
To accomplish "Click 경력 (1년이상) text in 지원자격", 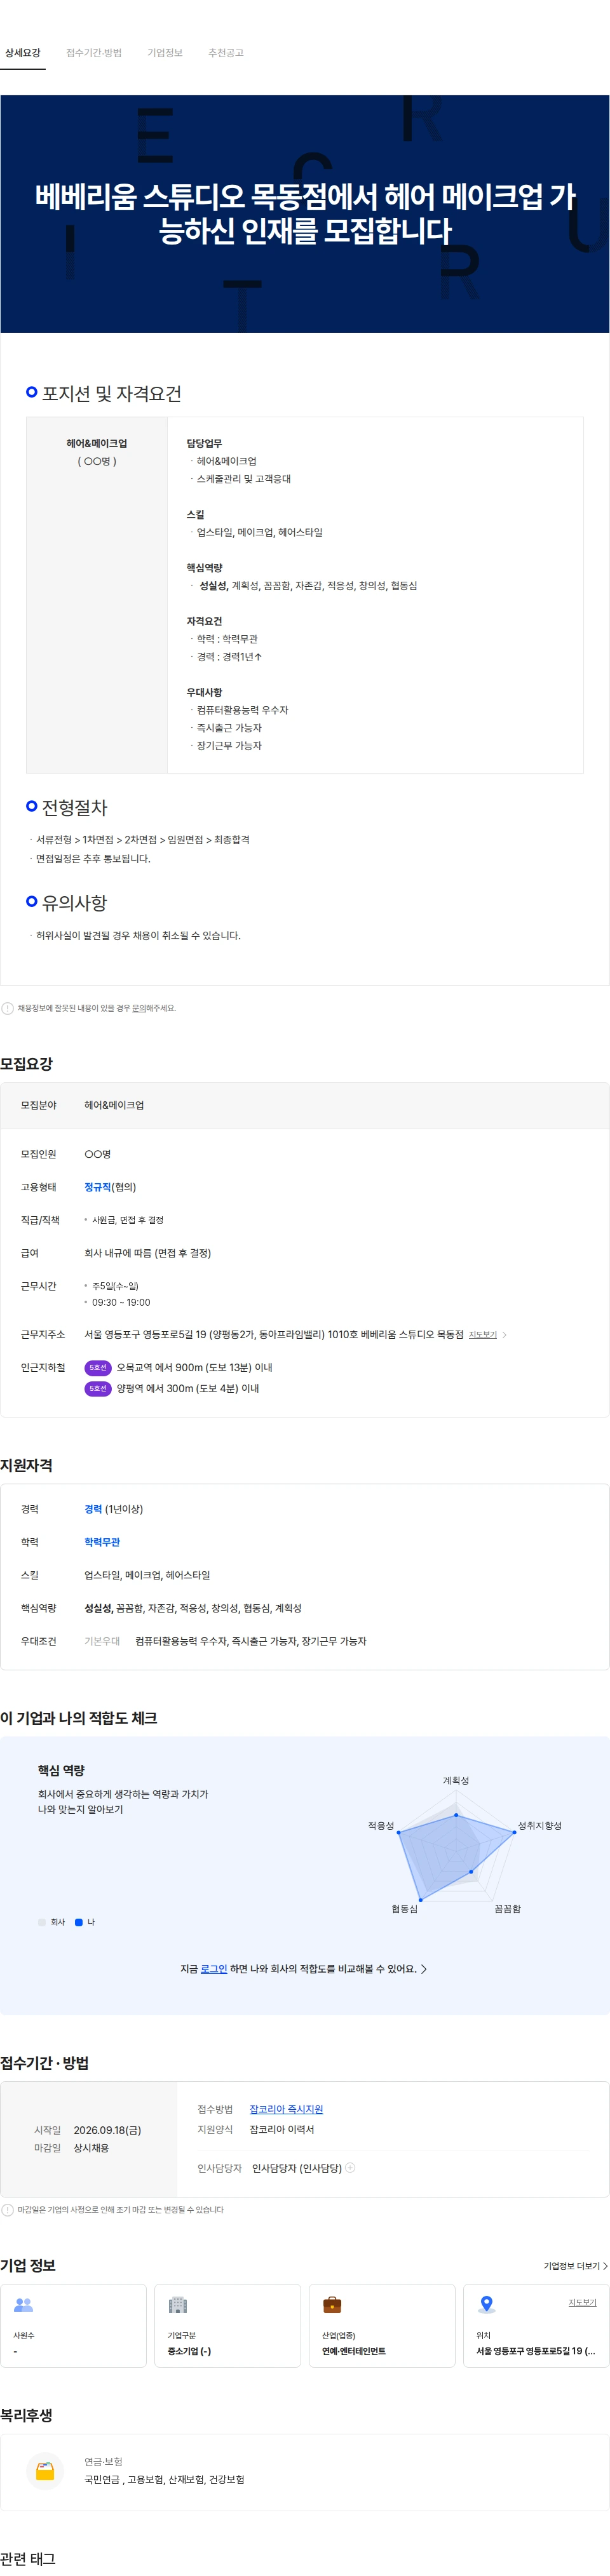I will point(113,1509).
